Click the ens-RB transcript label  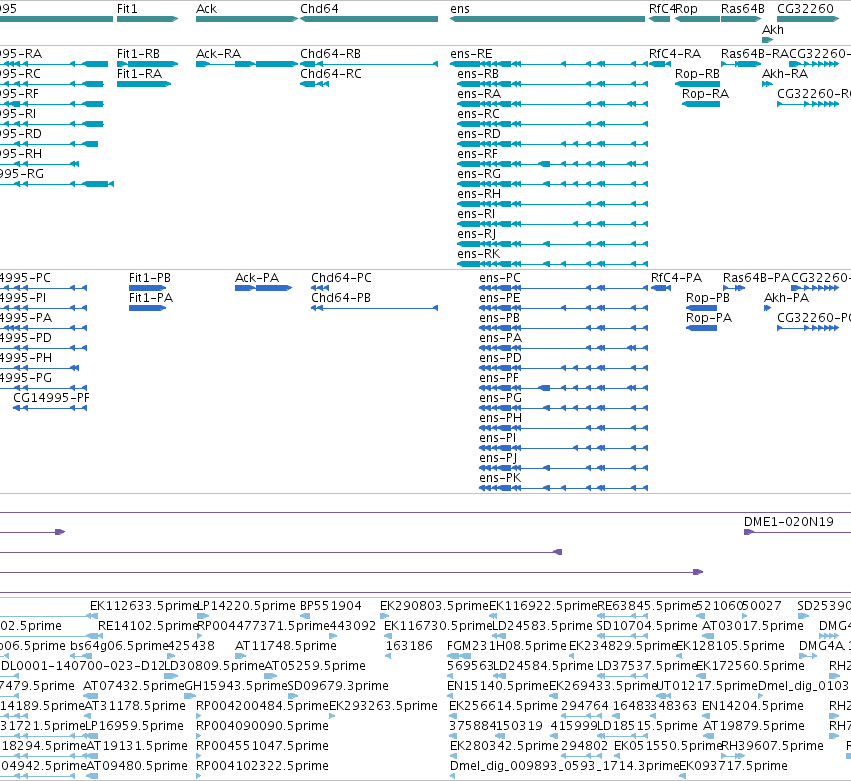[478, 74]
